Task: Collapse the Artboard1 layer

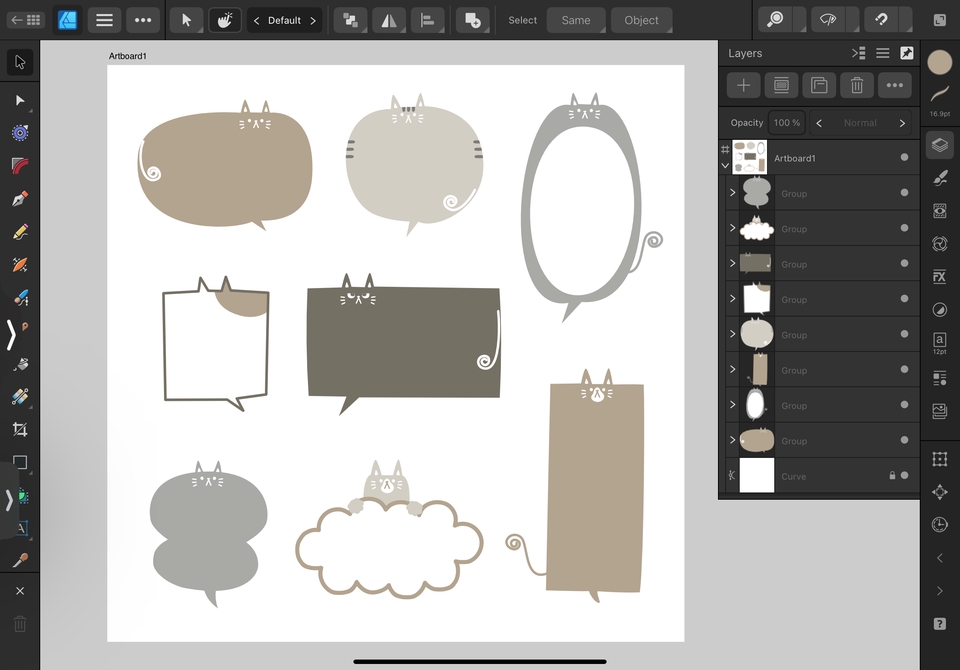Action: pyautogui.click(x=726, y=165)
